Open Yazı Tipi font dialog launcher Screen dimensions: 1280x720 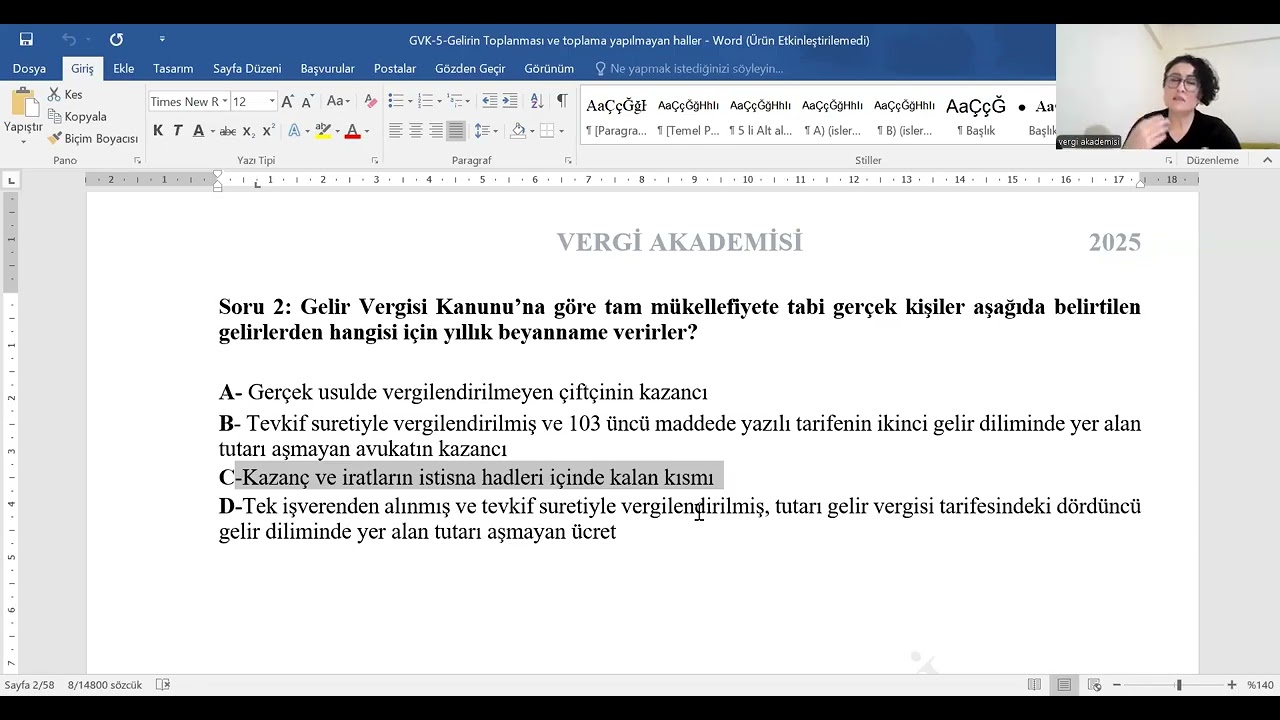(375, 160)
